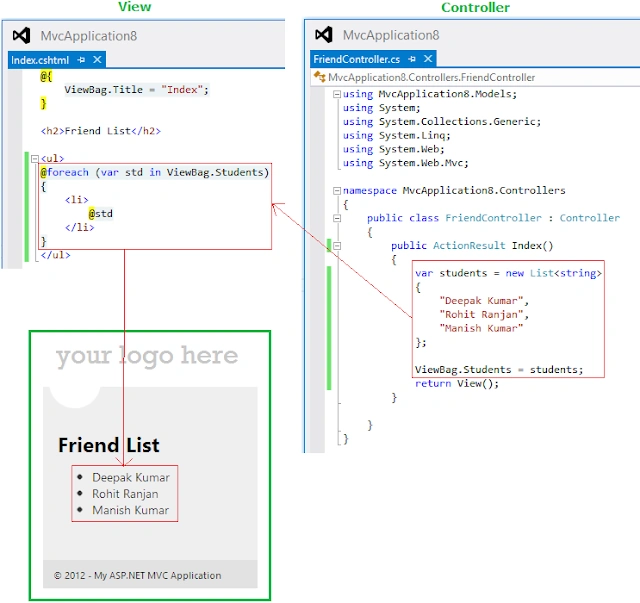The width and height of the screenshot is (640, 603).
Task: Click the Friend List heading in browser
Action: [109, 445]
